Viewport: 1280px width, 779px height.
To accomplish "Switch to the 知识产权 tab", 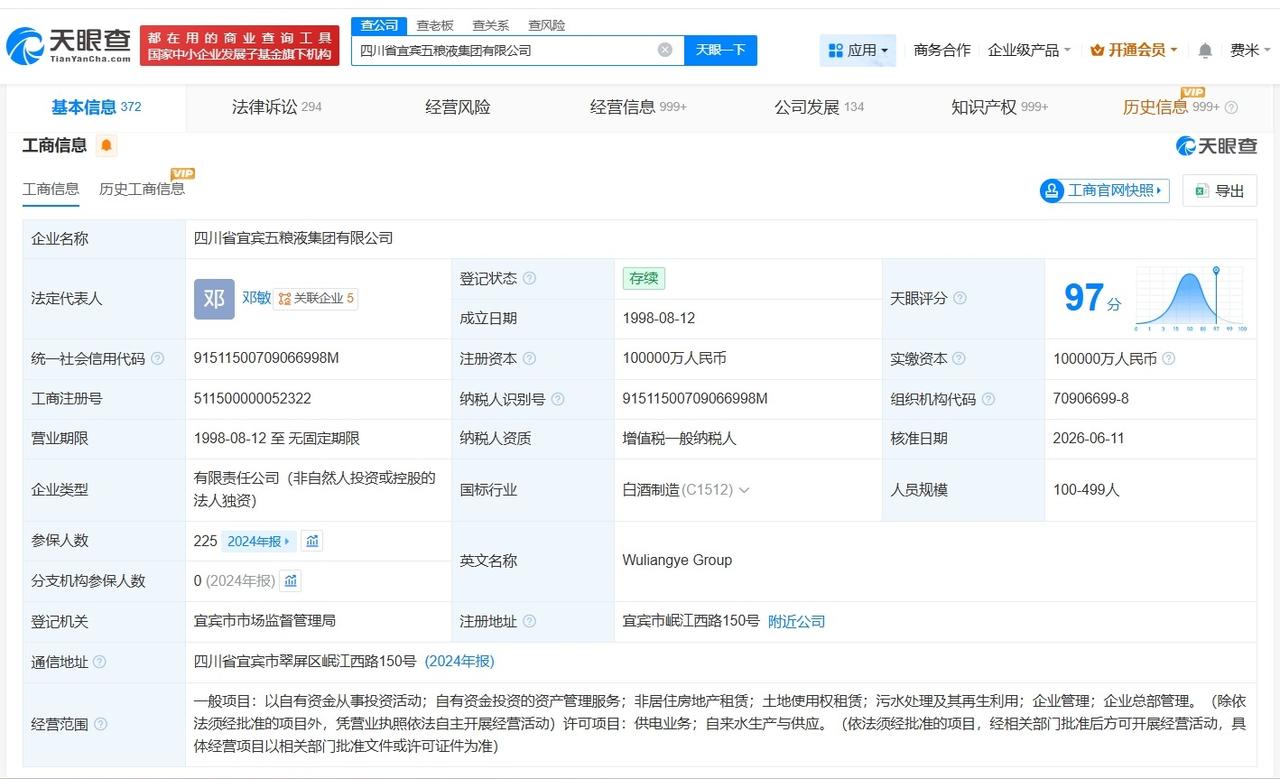I will coord(1000,107).
